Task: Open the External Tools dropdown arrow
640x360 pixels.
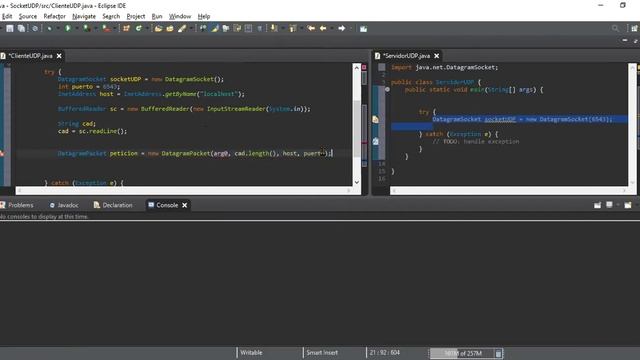Action: click(x=115, y=29)
